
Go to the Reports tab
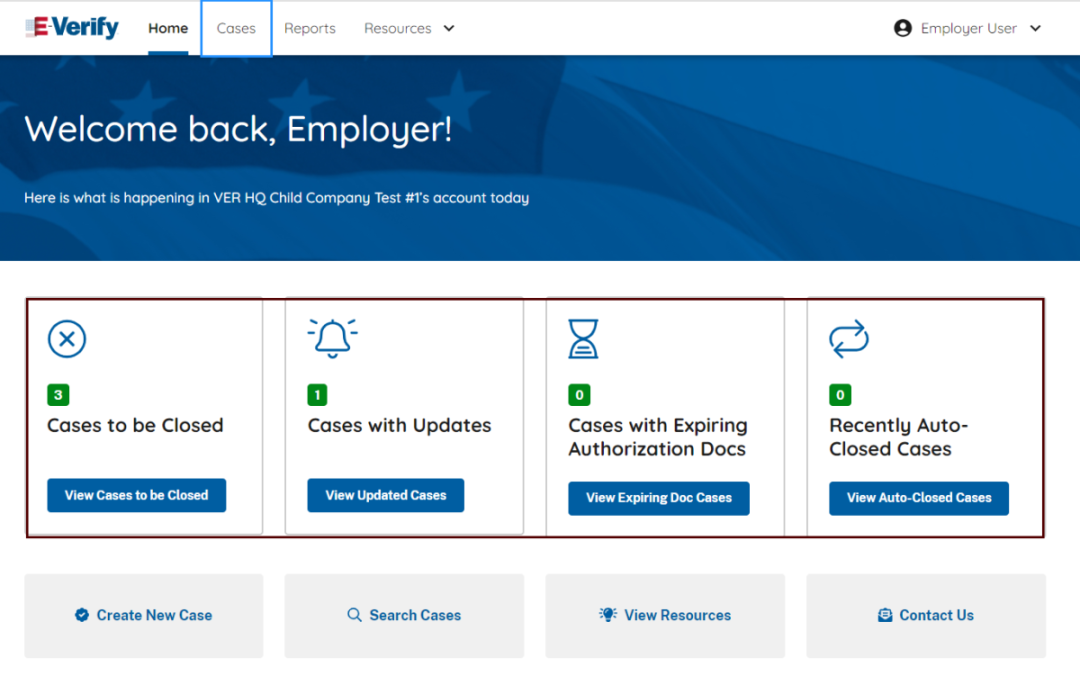(x=310, y=28)
